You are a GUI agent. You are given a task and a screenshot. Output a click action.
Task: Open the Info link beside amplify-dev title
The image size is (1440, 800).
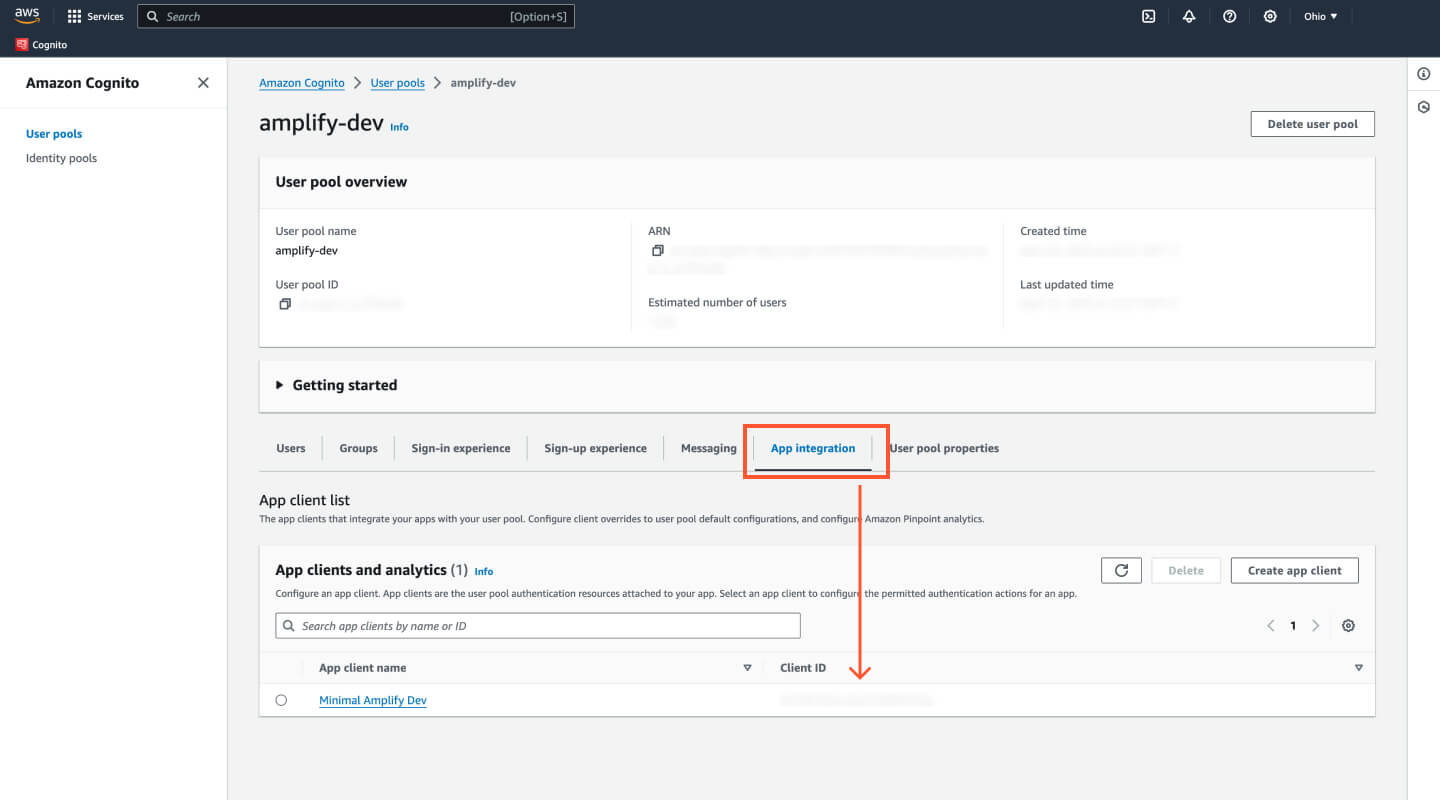[399, 127]
